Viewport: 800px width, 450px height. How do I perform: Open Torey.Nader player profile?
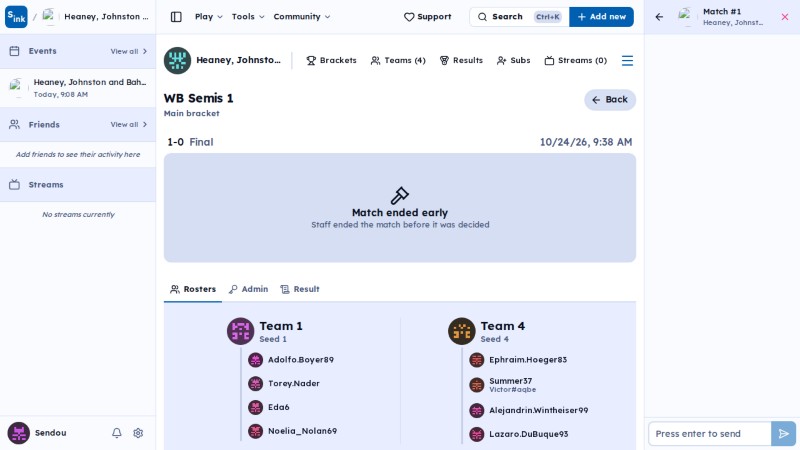pyautogui.click(x=293, y=384)
